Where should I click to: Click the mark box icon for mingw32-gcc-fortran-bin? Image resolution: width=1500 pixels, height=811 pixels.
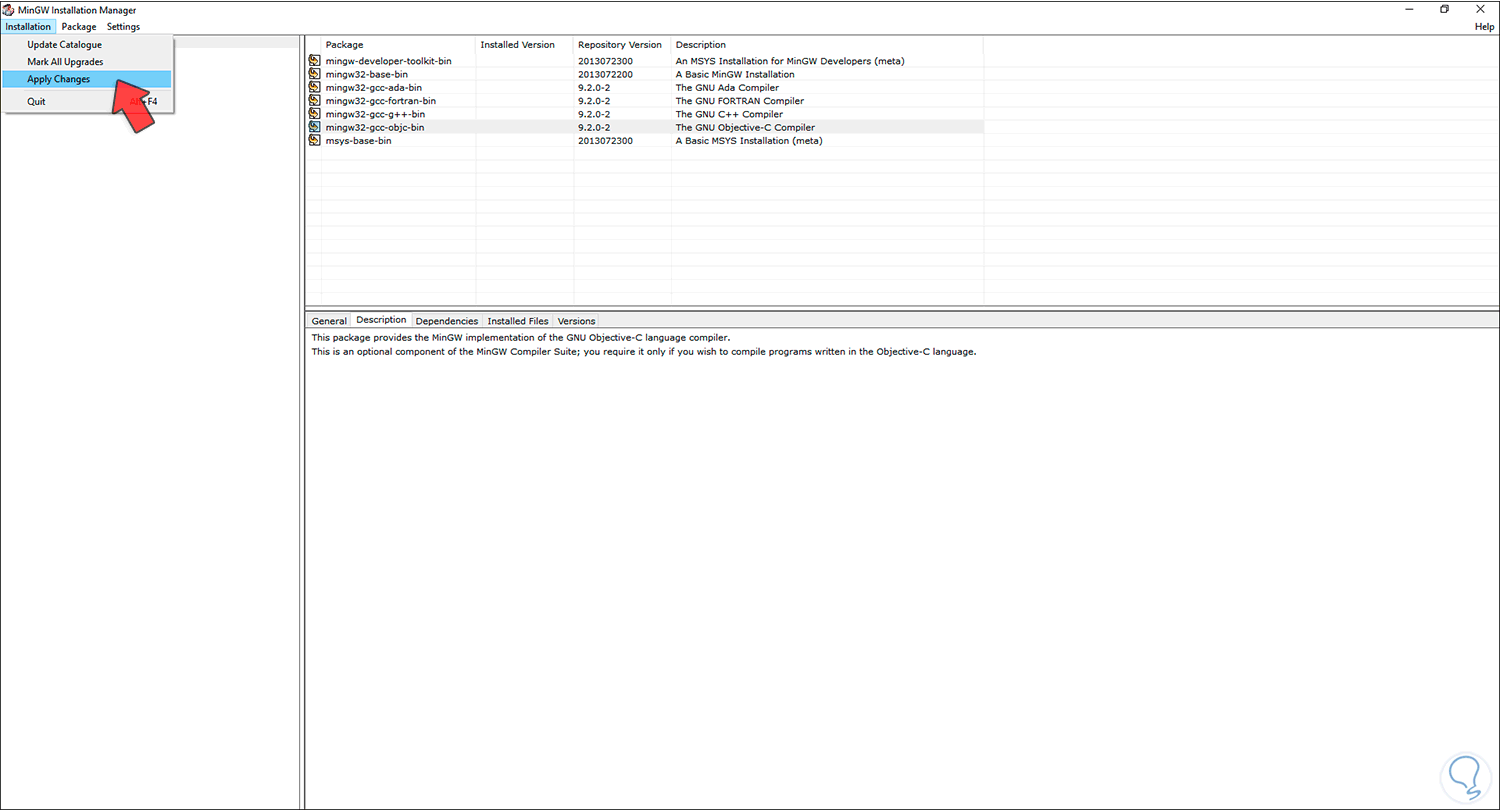tap(314, 100)
